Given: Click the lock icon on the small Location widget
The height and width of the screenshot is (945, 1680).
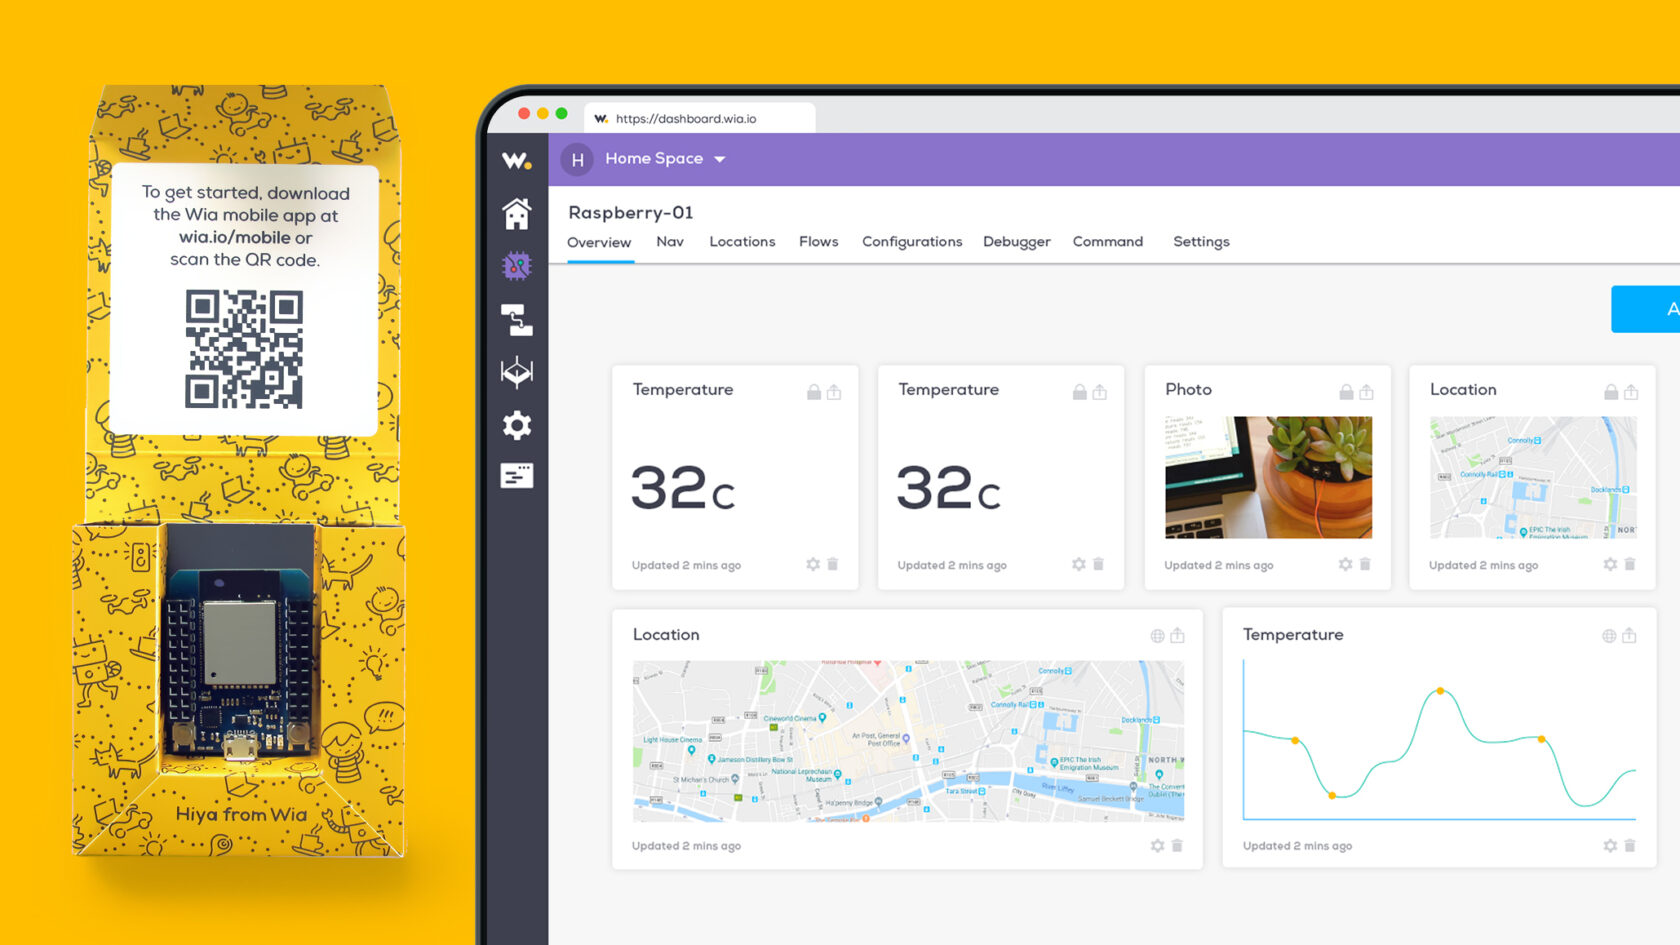Looking at the screenshot, I should coord(1611,392).
